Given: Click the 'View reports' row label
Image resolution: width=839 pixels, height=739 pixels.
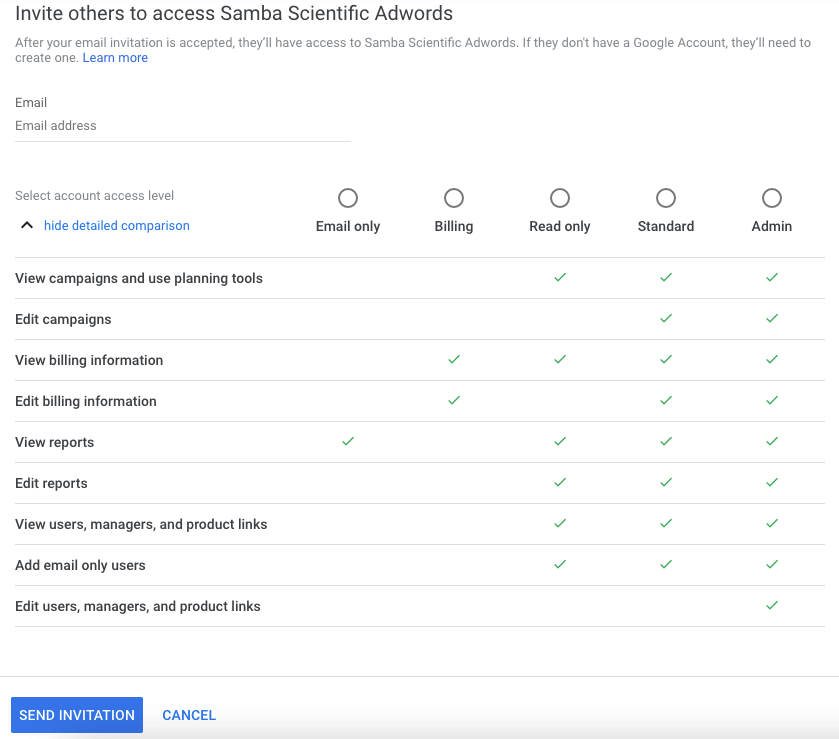Looking at the screenshot, I should [55, 443].
